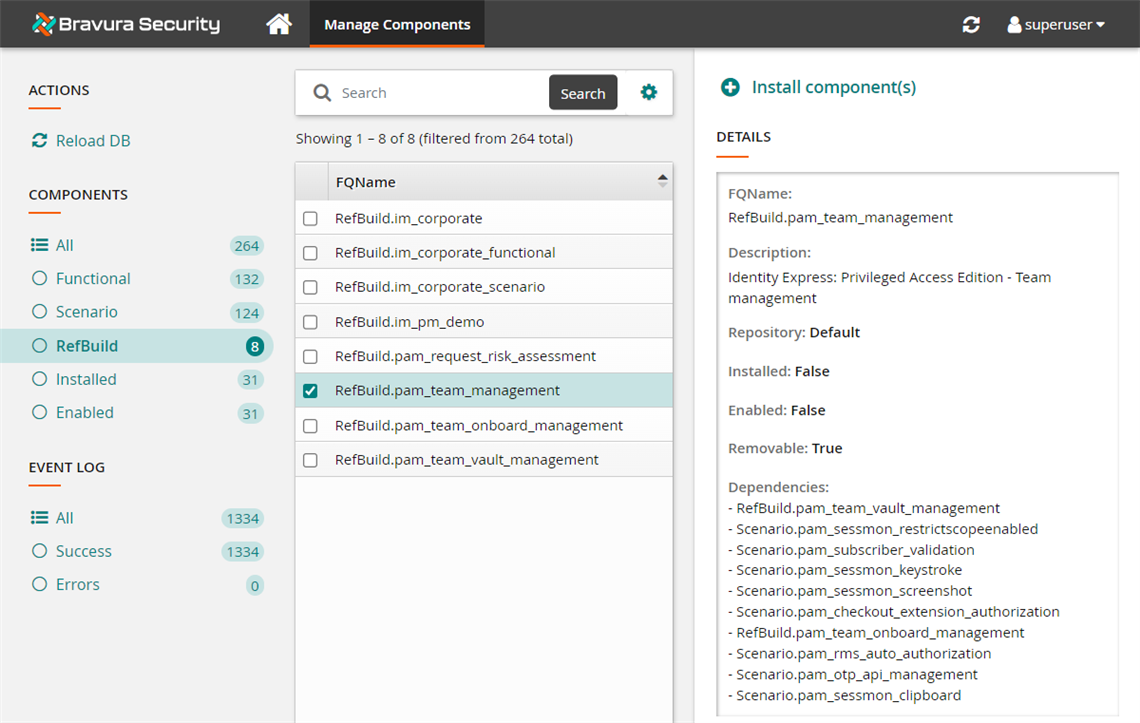1140x723 pixels.
Task: Click the search magnifier icon
Action: click(x=321, y=92)
